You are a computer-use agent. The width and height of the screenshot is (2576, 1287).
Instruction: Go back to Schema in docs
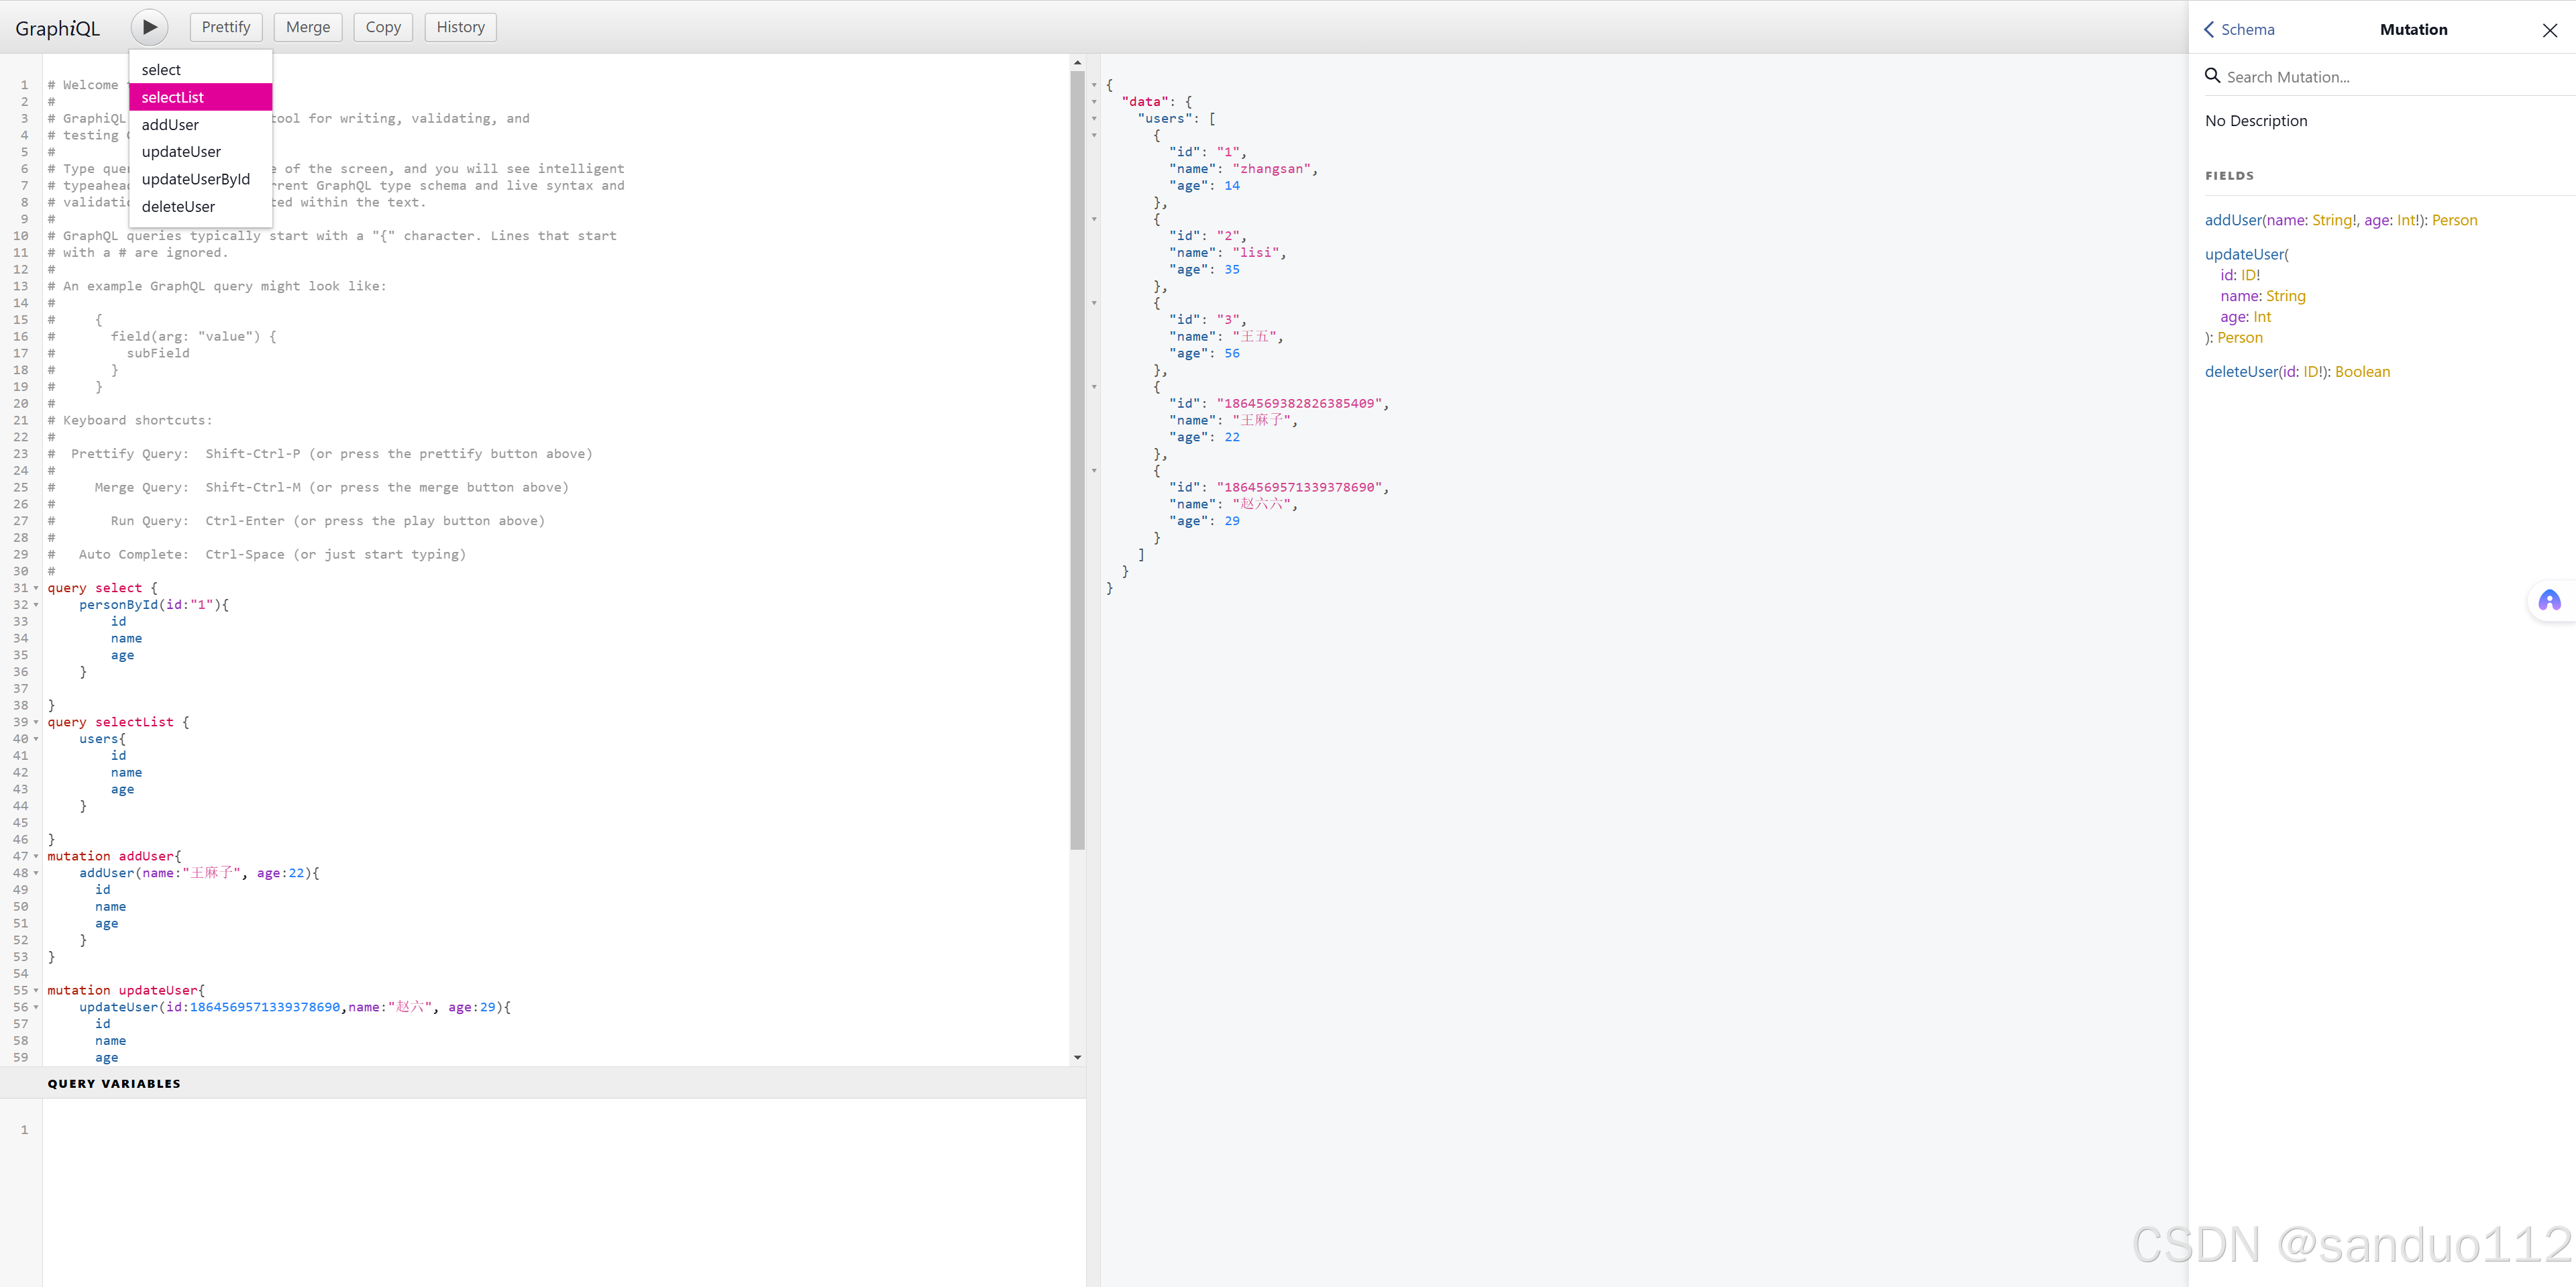click(x=2239, y=29)
